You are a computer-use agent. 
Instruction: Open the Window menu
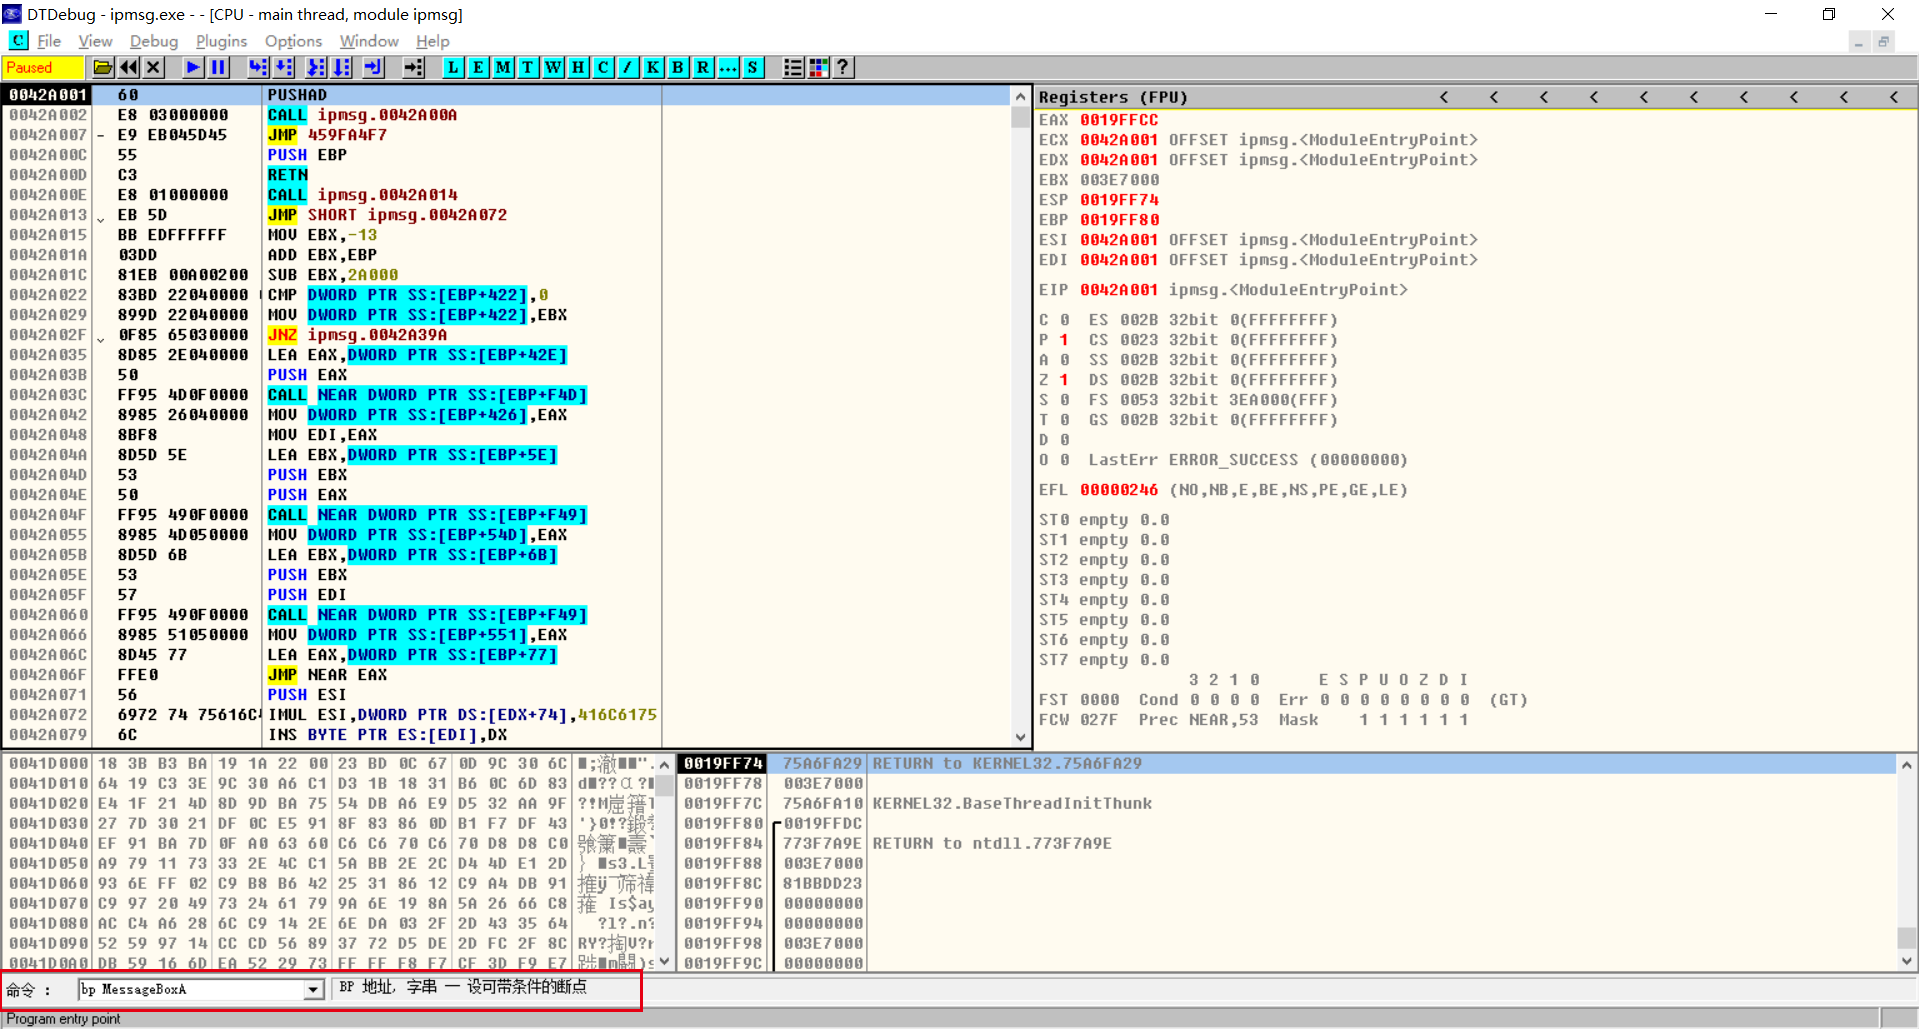(369, 41)
